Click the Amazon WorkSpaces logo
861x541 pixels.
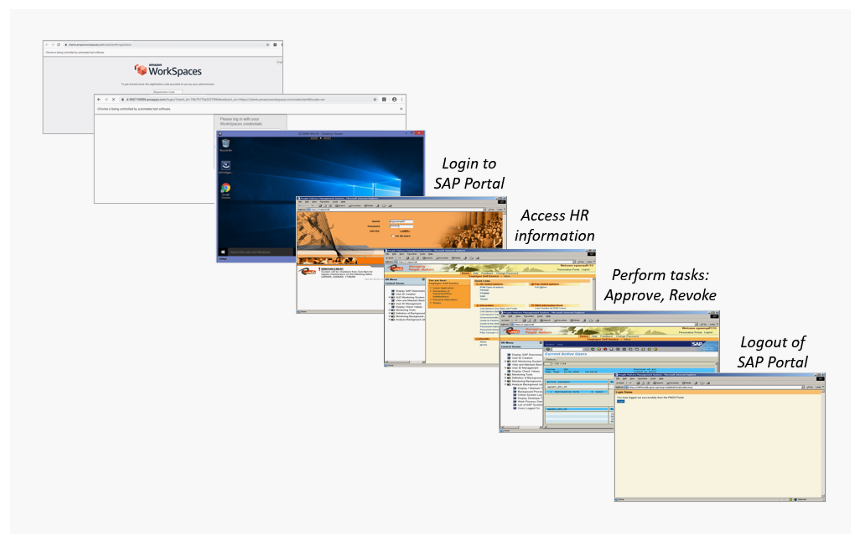point(168,70)
